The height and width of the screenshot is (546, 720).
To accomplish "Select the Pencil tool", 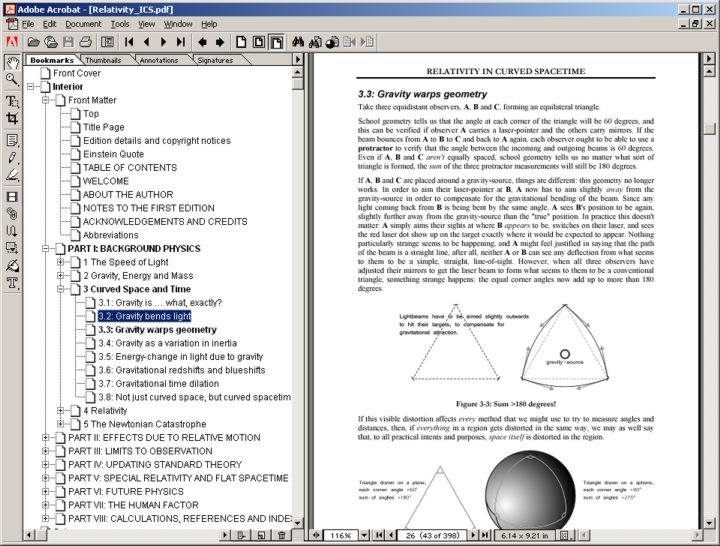I will (x=12, y=158).
